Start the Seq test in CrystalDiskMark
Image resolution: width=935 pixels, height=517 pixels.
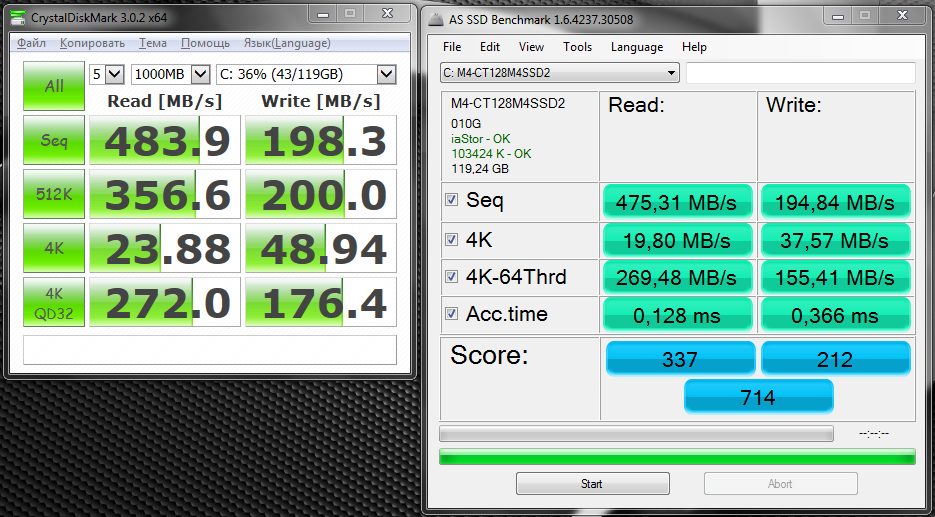54,140
